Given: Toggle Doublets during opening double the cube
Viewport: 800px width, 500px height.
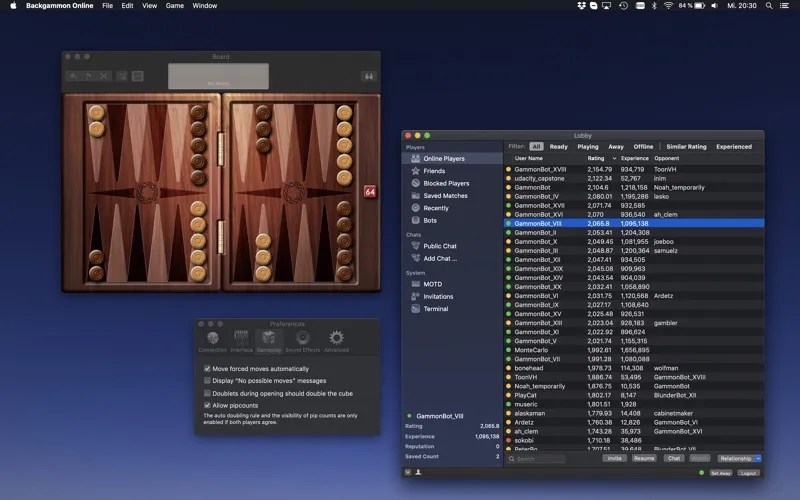Looking at the screenshot, I should click(x=207, y=393).
